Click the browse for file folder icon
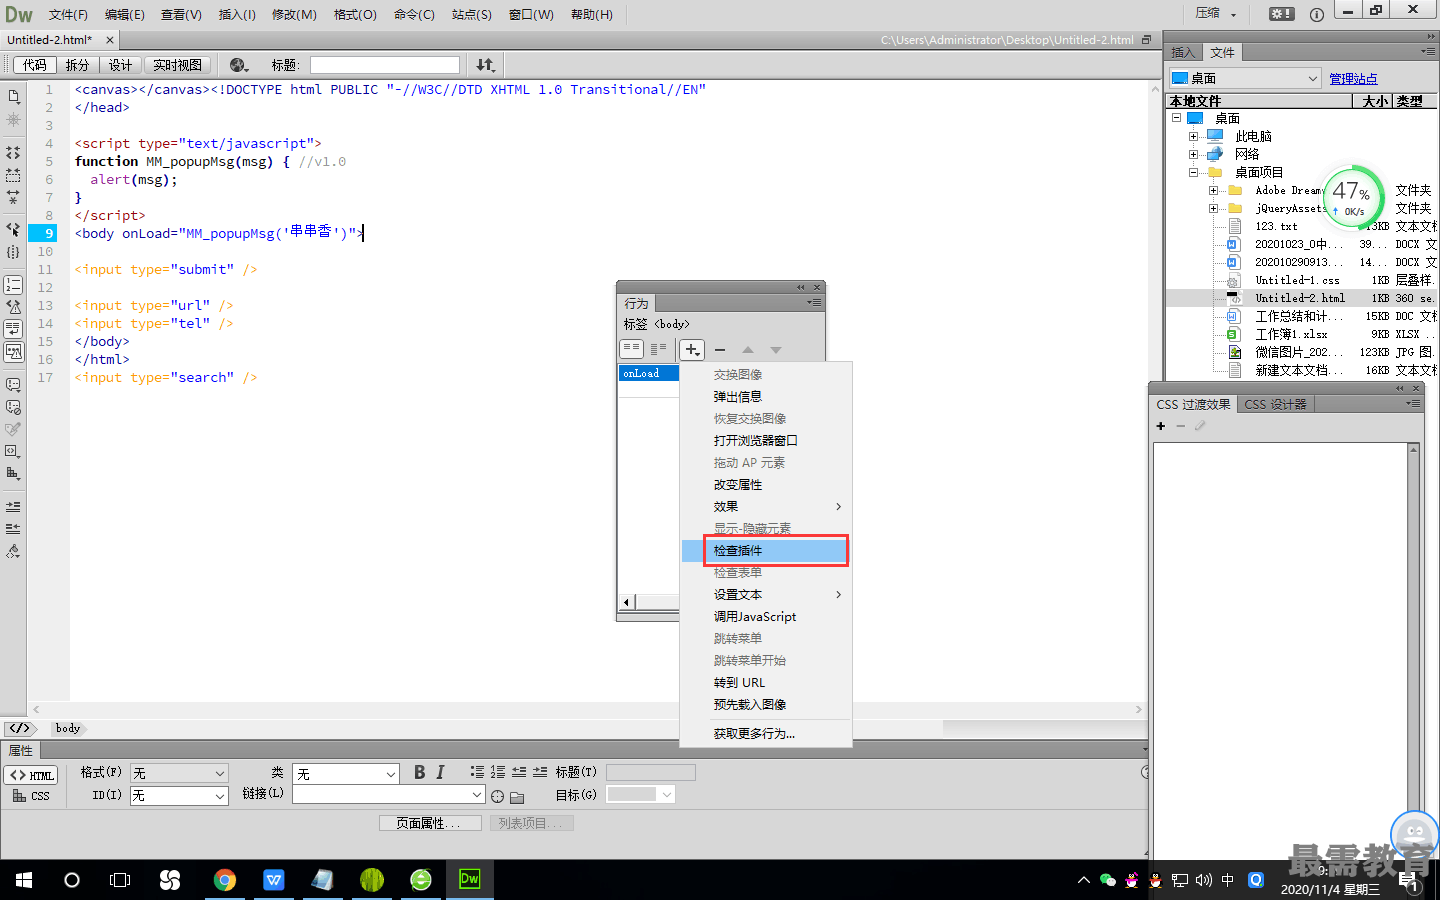The image size is (1440, 900). tap(517, 797)
